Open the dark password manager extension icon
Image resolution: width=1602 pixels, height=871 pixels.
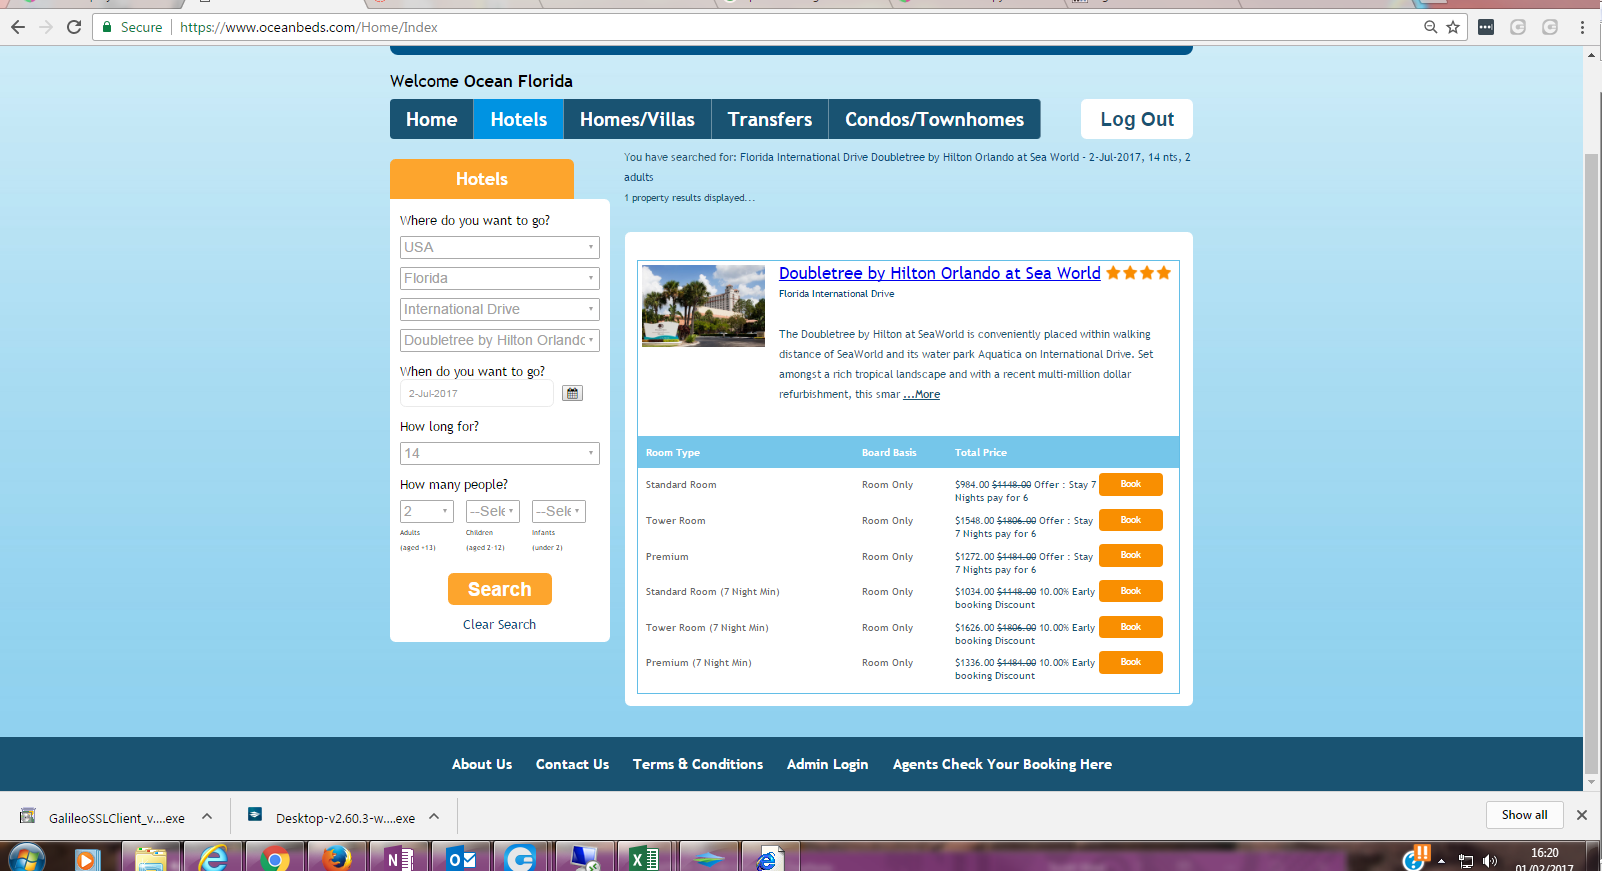tap(1486, 27)
